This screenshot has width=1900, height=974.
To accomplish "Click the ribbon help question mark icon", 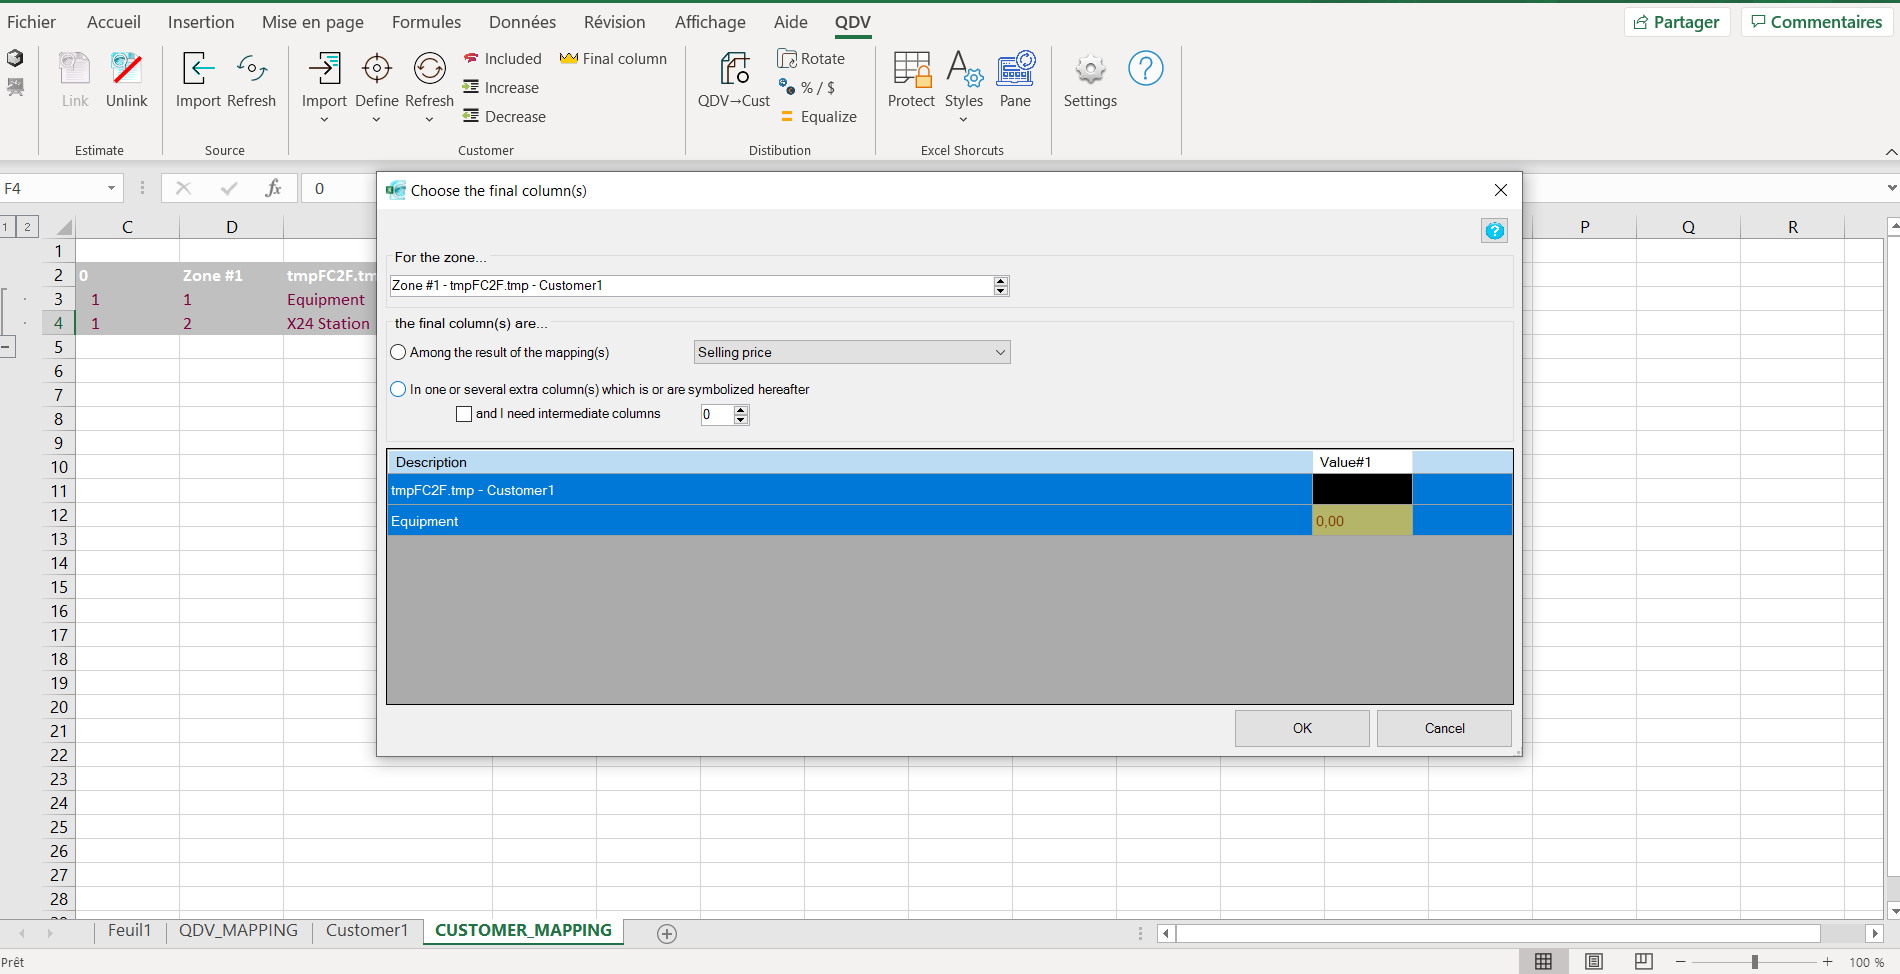I will point(1146,68).
